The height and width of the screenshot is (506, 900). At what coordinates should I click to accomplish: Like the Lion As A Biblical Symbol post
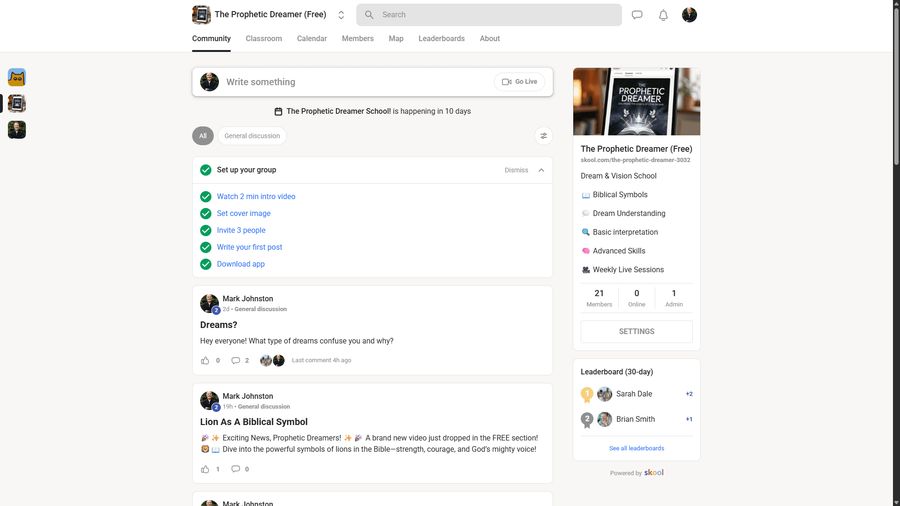tap(205, 469)
